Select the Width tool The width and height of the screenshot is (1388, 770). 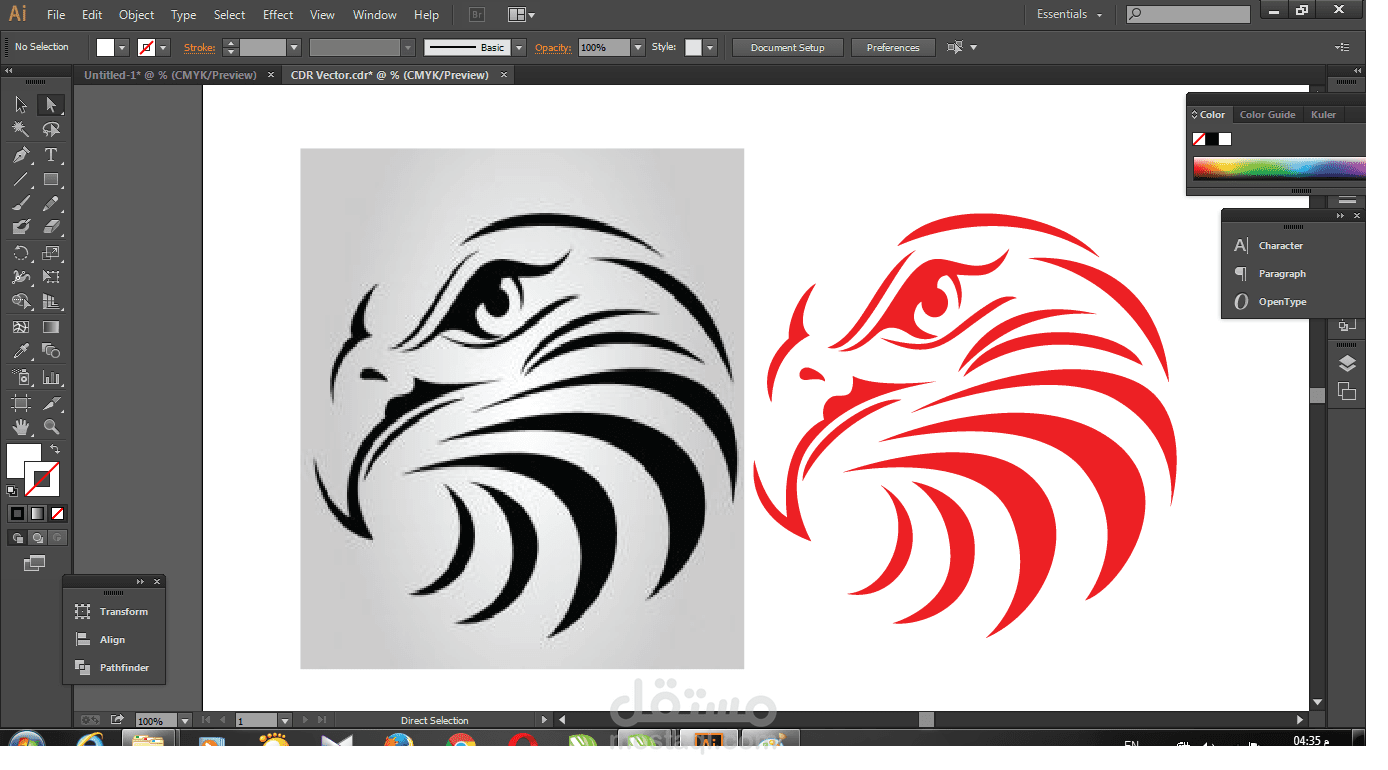tap(21, 277)
